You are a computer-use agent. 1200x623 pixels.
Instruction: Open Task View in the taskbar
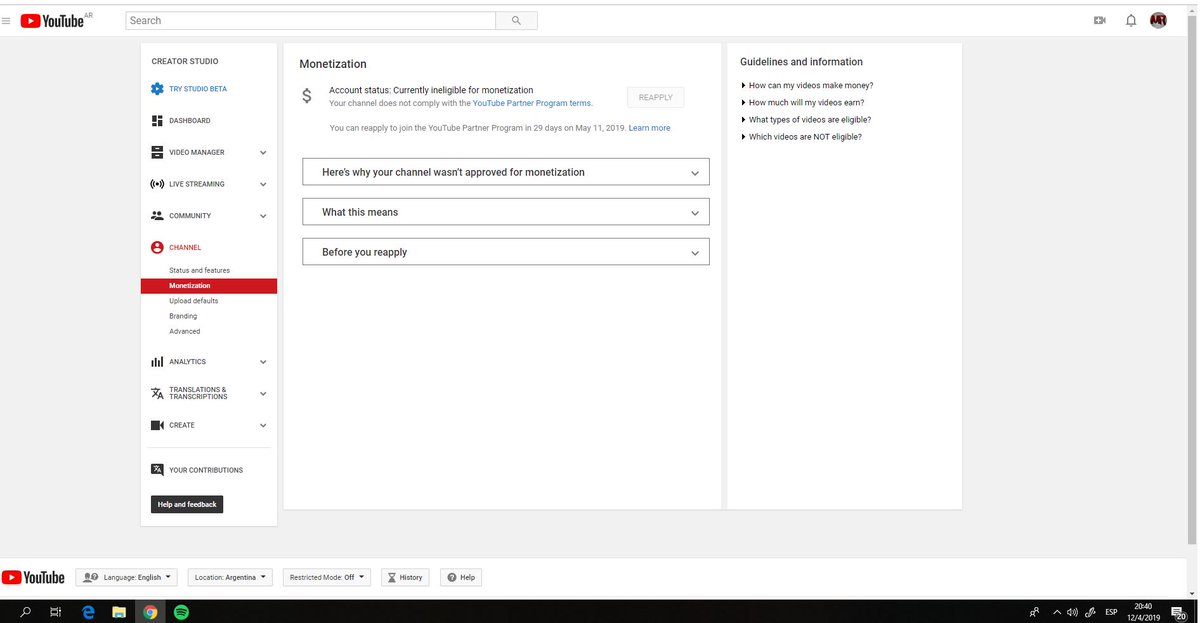tap(56, 612)
